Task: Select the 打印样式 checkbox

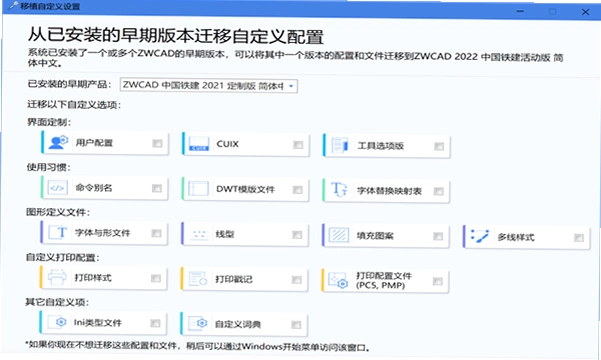Action: (x=156, y=278)
